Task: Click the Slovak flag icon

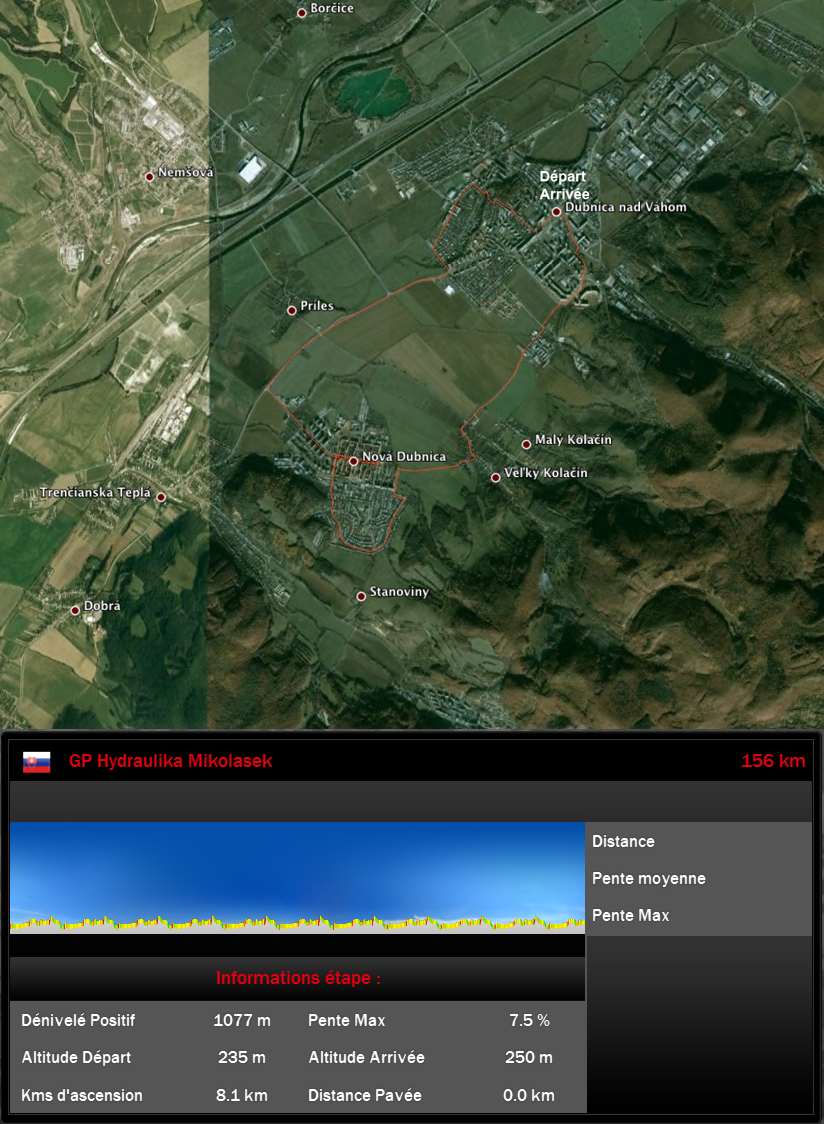Action: (x=37, y=762)
